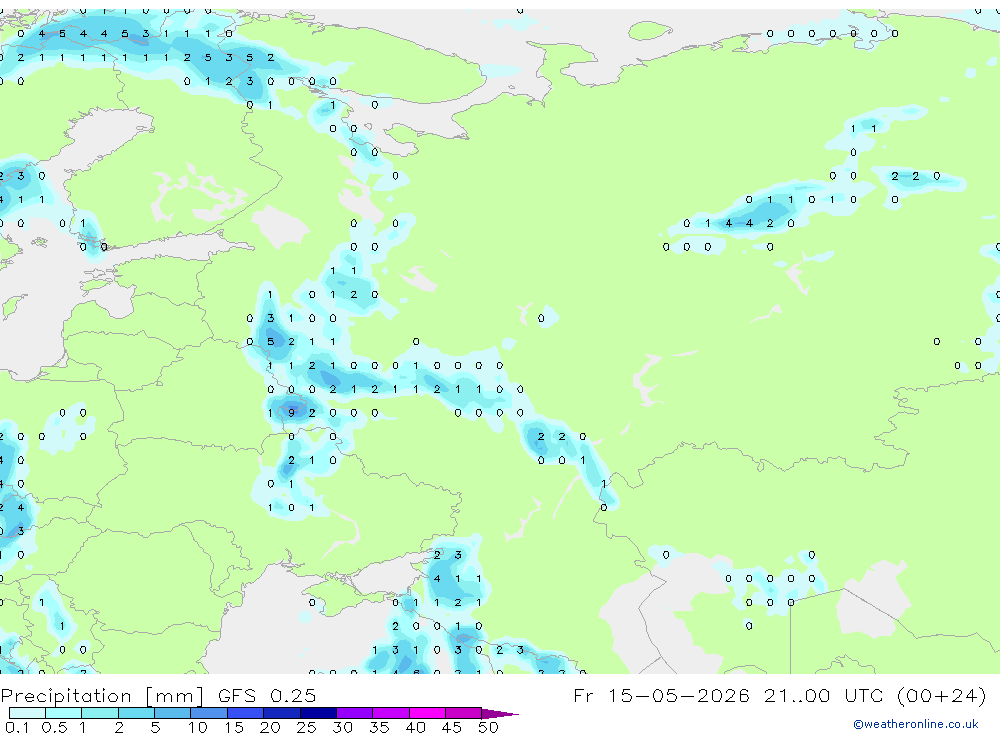This screenshot has width=1000, height=733.
Task: Pick the lightest cyan 0.1–0.5 legend swatch
Action: (x=27, y=713)
